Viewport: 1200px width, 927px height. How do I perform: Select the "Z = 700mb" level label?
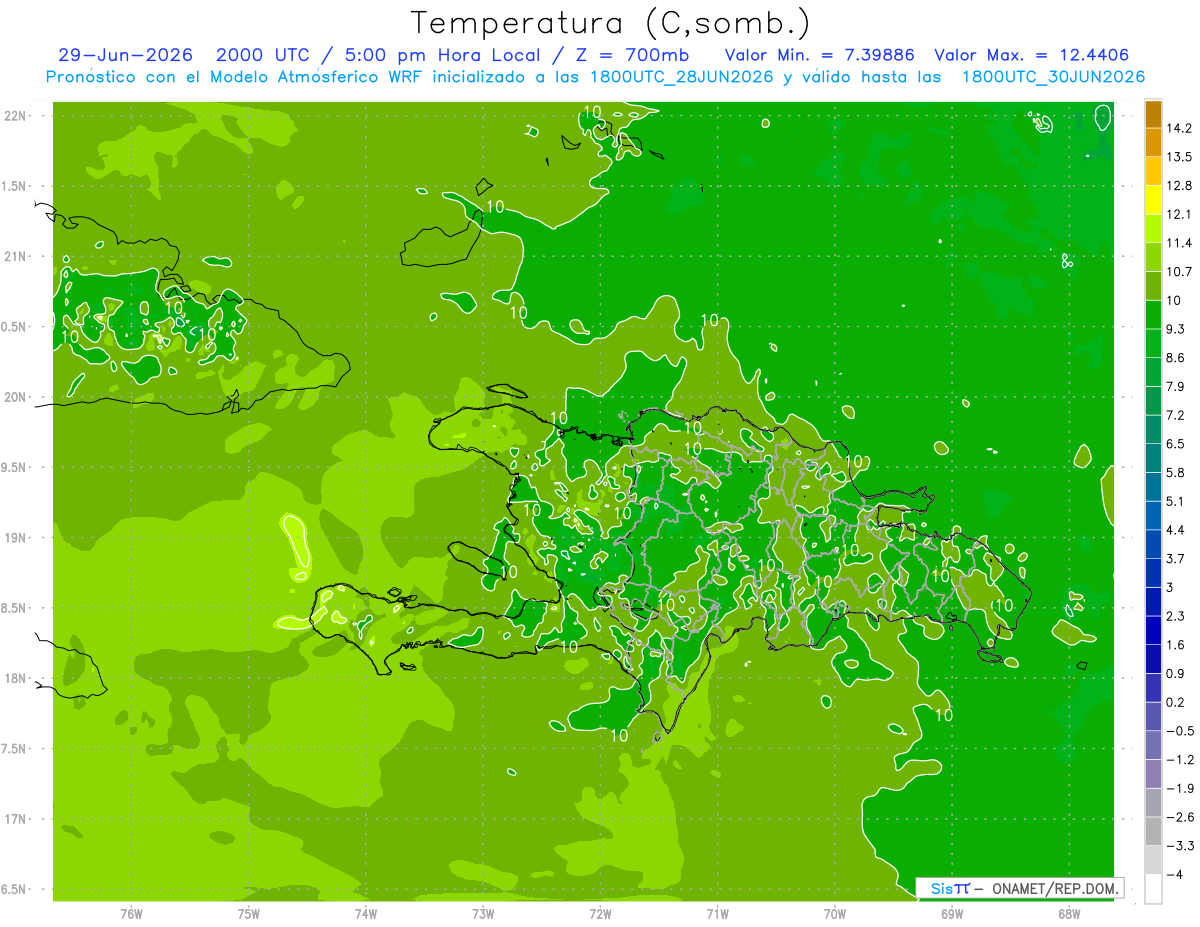point(631,55)
